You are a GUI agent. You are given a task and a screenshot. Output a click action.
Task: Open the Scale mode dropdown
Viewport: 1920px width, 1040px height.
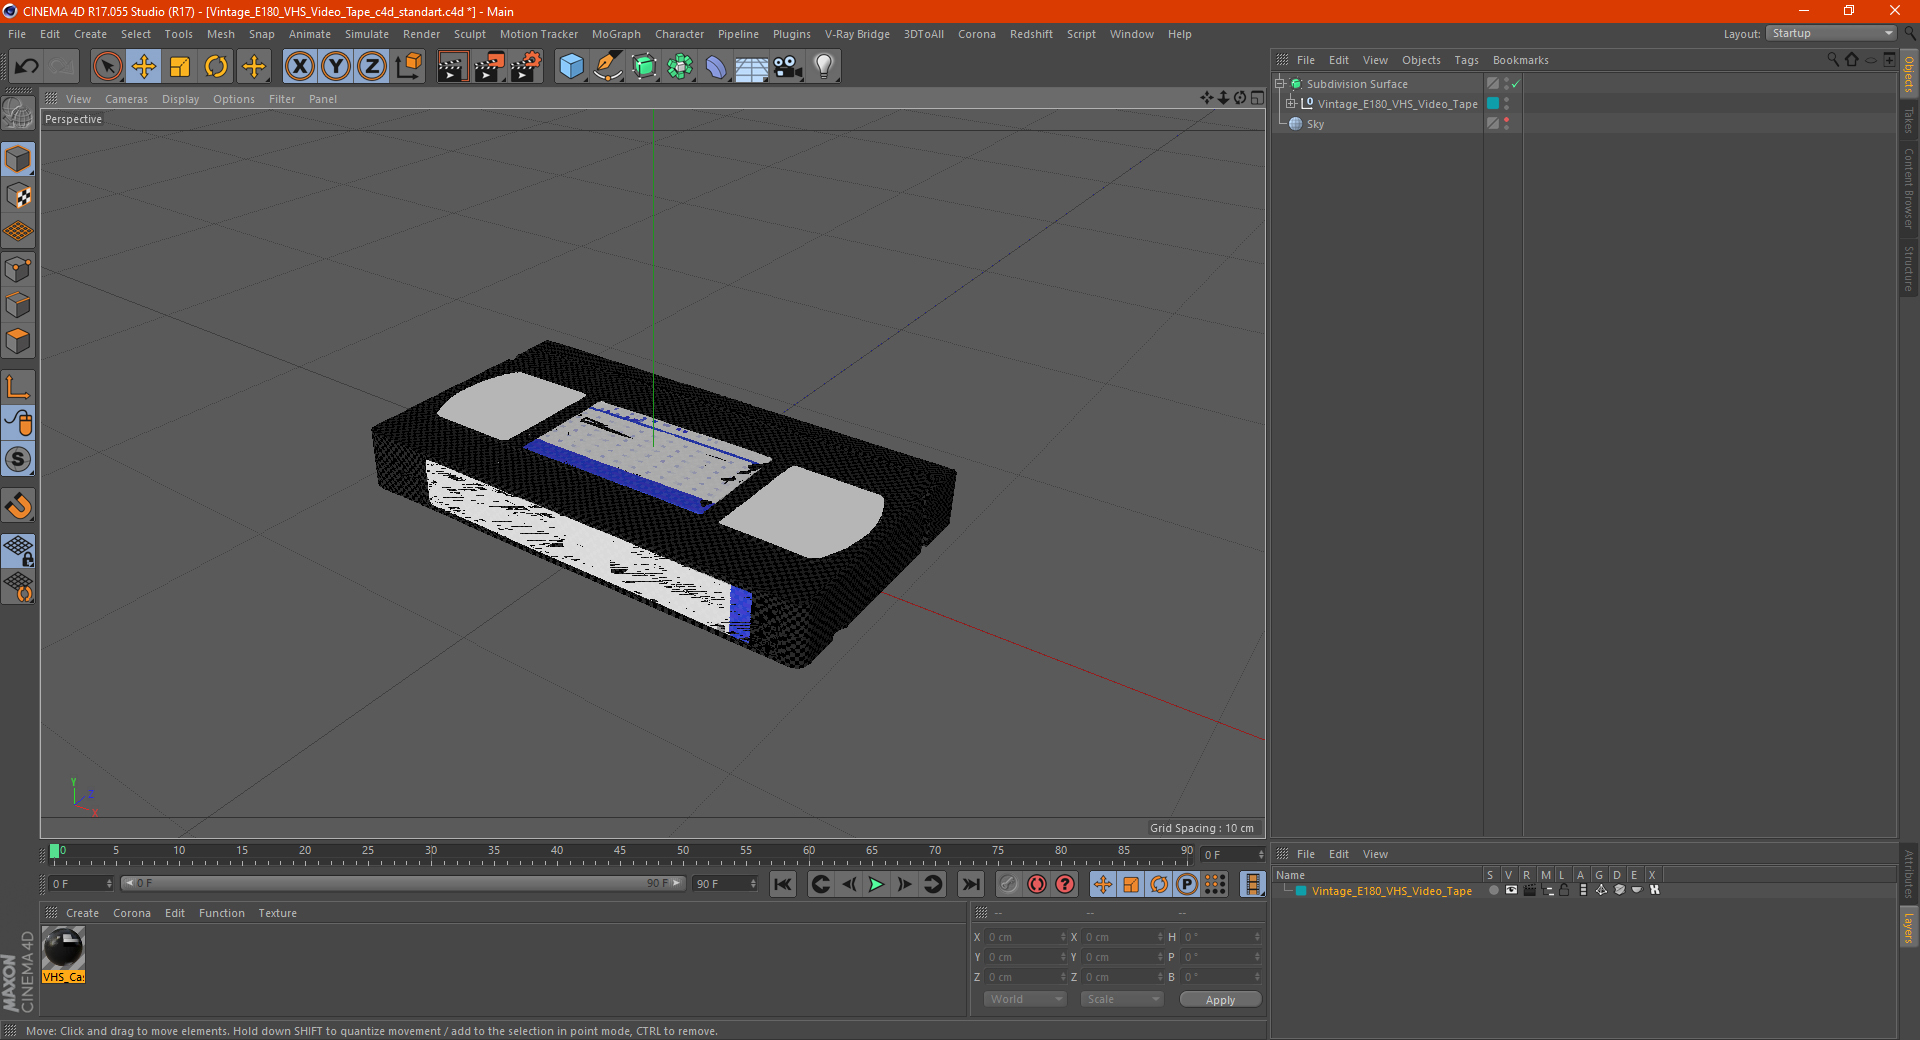click(x=1122, y=999)
